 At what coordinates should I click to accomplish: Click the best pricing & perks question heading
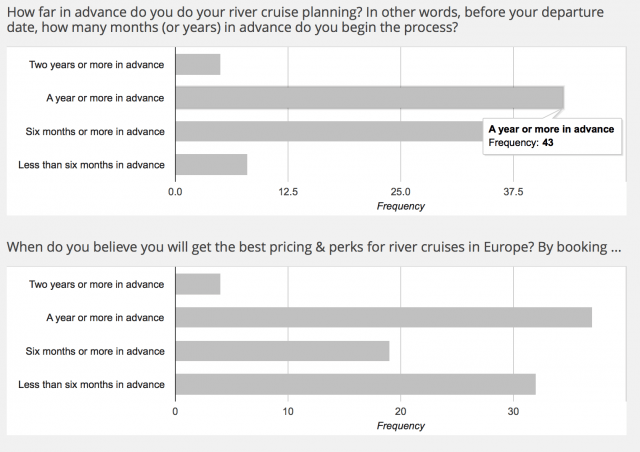click(x=314, y=247)
